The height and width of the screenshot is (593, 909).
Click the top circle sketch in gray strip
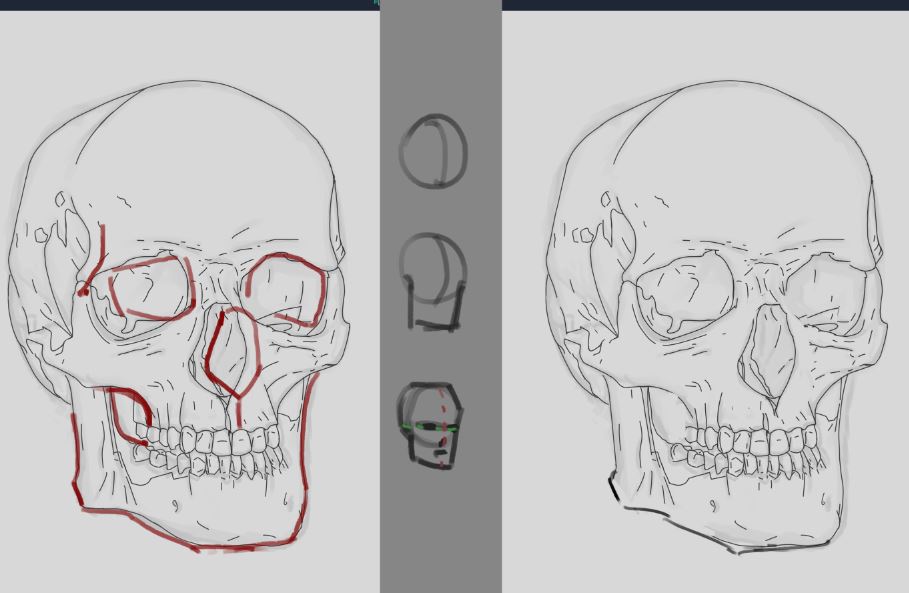point(434,152)
